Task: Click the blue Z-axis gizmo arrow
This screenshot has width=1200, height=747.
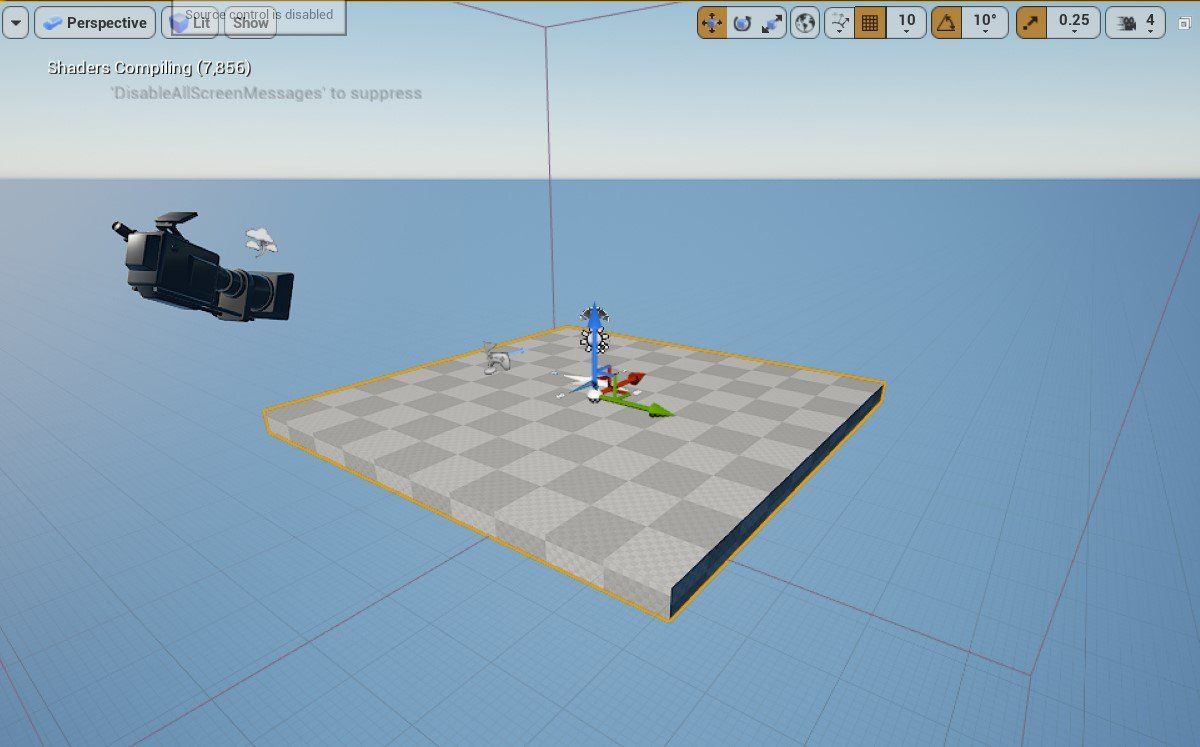Action: tap(595, 330)
